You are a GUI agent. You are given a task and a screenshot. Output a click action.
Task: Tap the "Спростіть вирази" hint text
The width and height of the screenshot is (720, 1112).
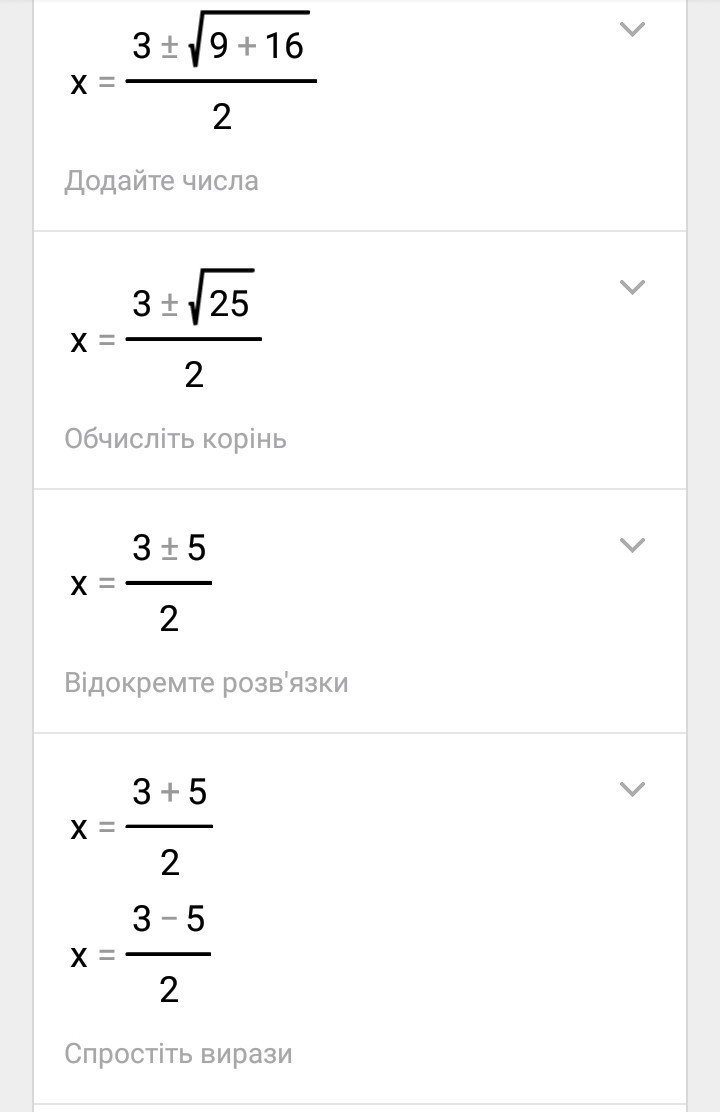[179, 1054]
